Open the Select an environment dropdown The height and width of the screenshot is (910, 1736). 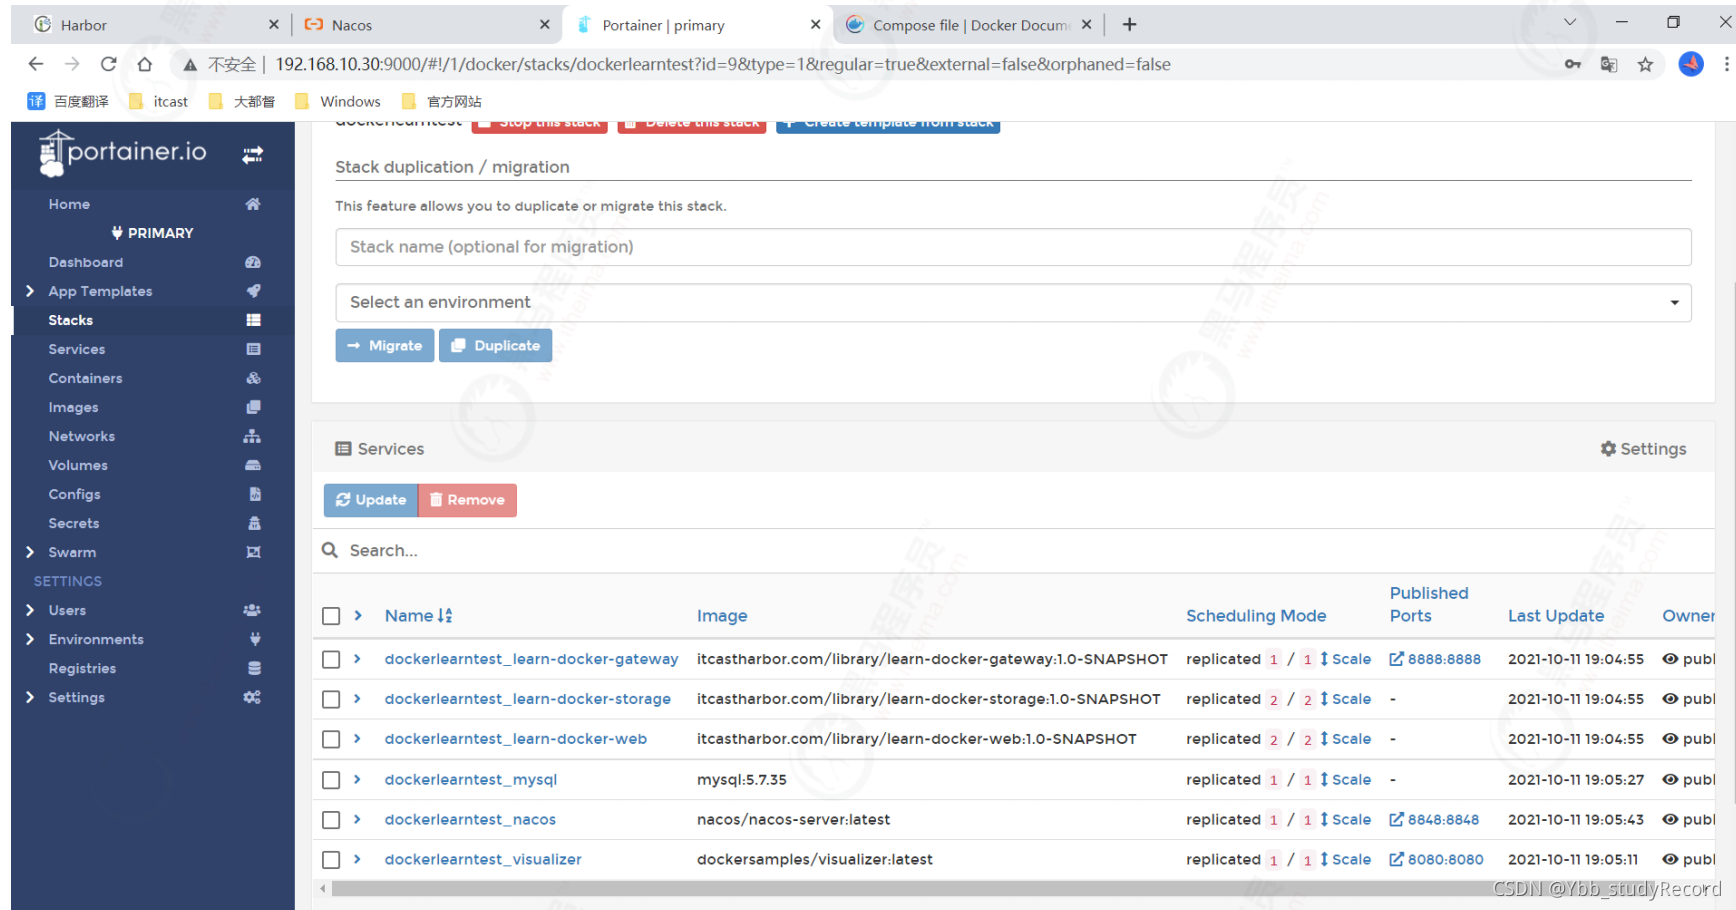click(1013, 302)
